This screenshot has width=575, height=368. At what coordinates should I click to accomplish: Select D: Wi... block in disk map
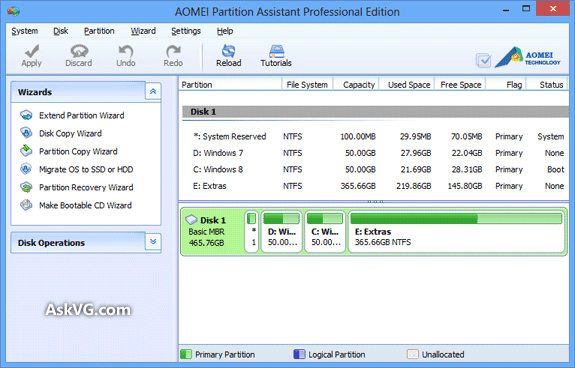282,232
